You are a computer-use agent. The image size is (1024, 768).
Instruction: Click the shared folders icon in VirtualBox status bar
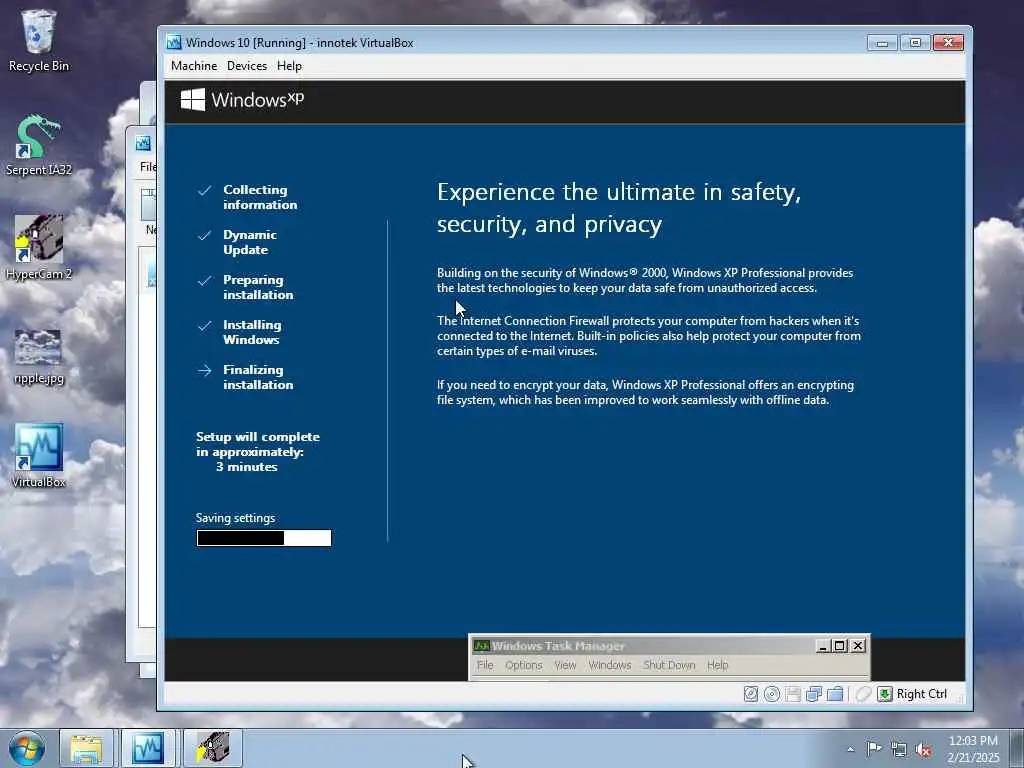click(x=835, y=694)
